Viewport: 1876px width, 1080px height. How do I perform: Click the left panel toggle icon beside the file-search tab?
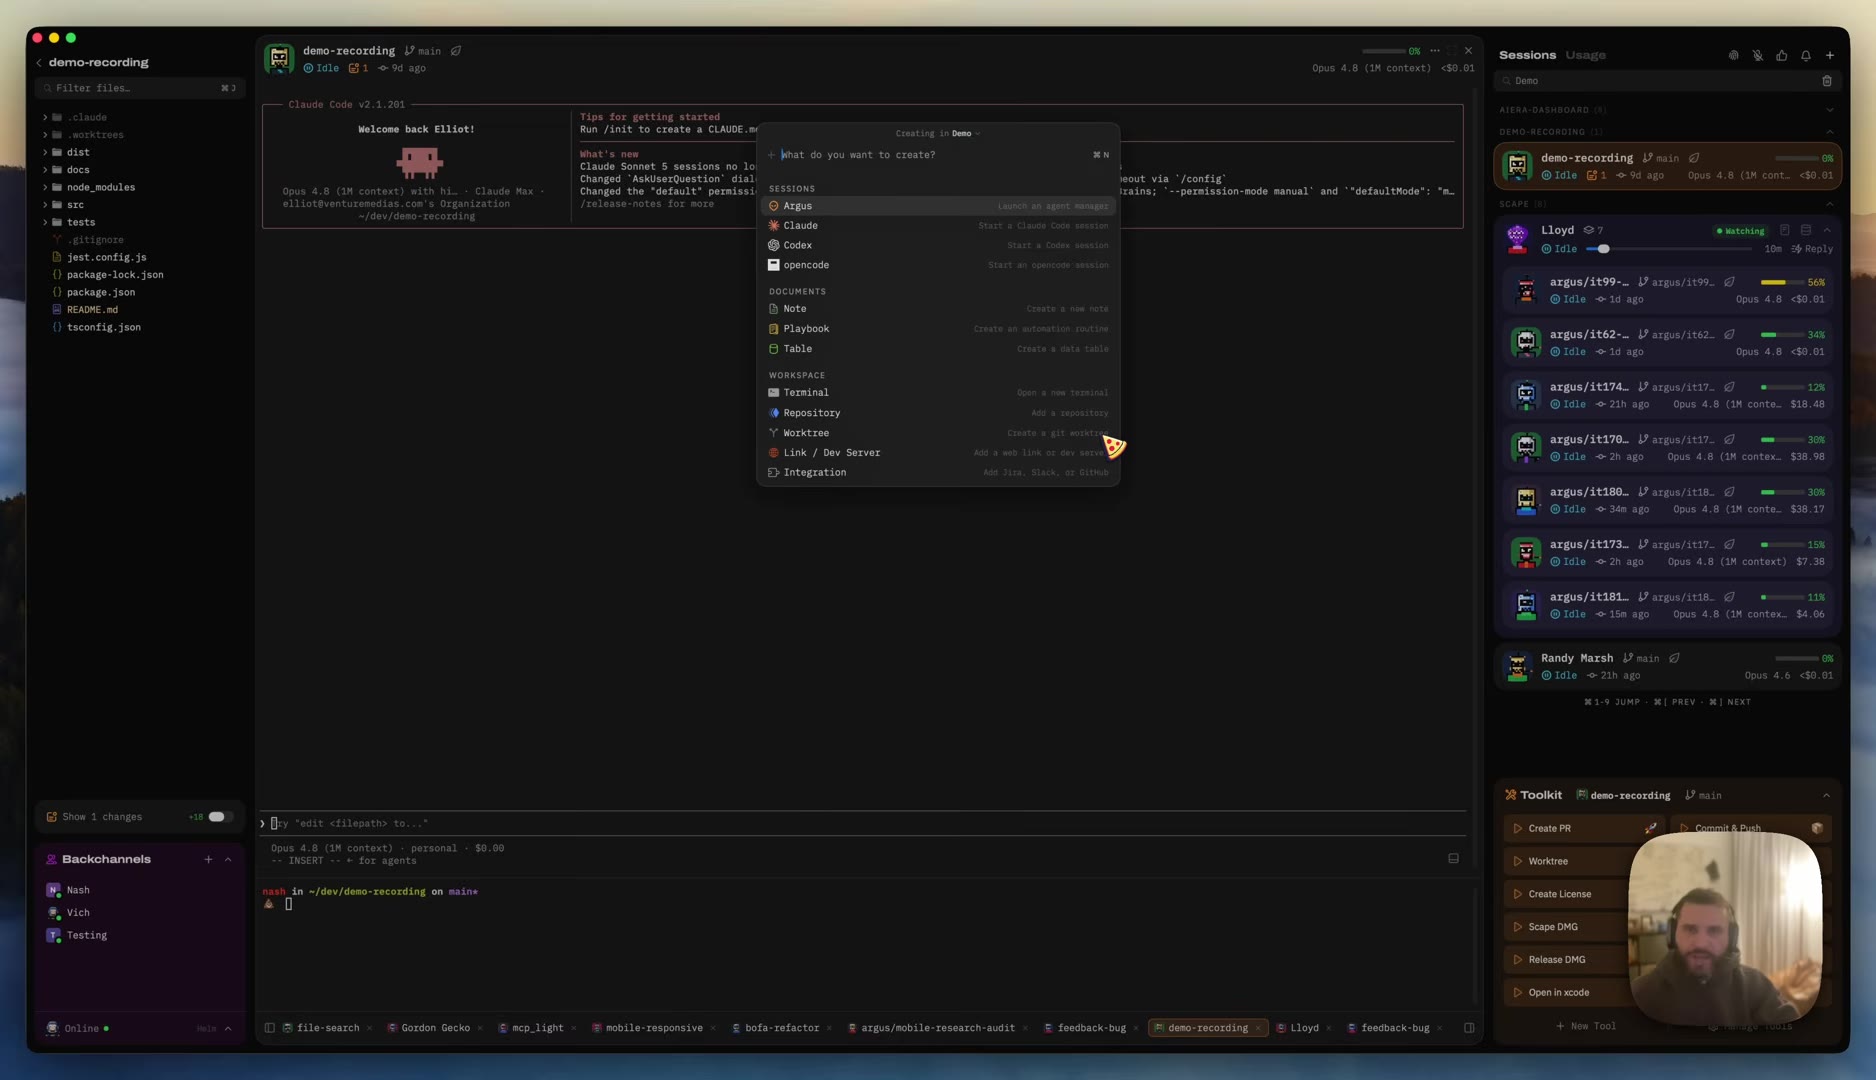269,1028
